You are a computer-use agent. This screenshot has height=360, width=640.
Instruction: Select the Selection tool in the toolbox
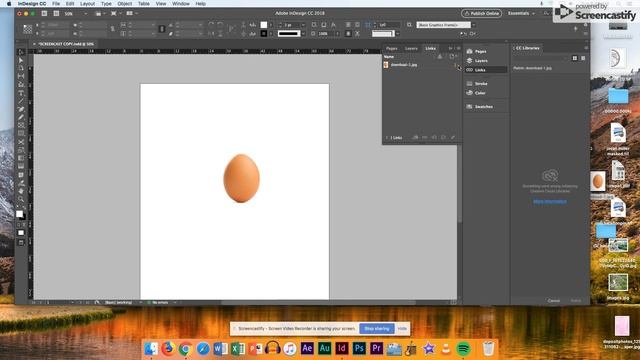[x=21, y=52]
